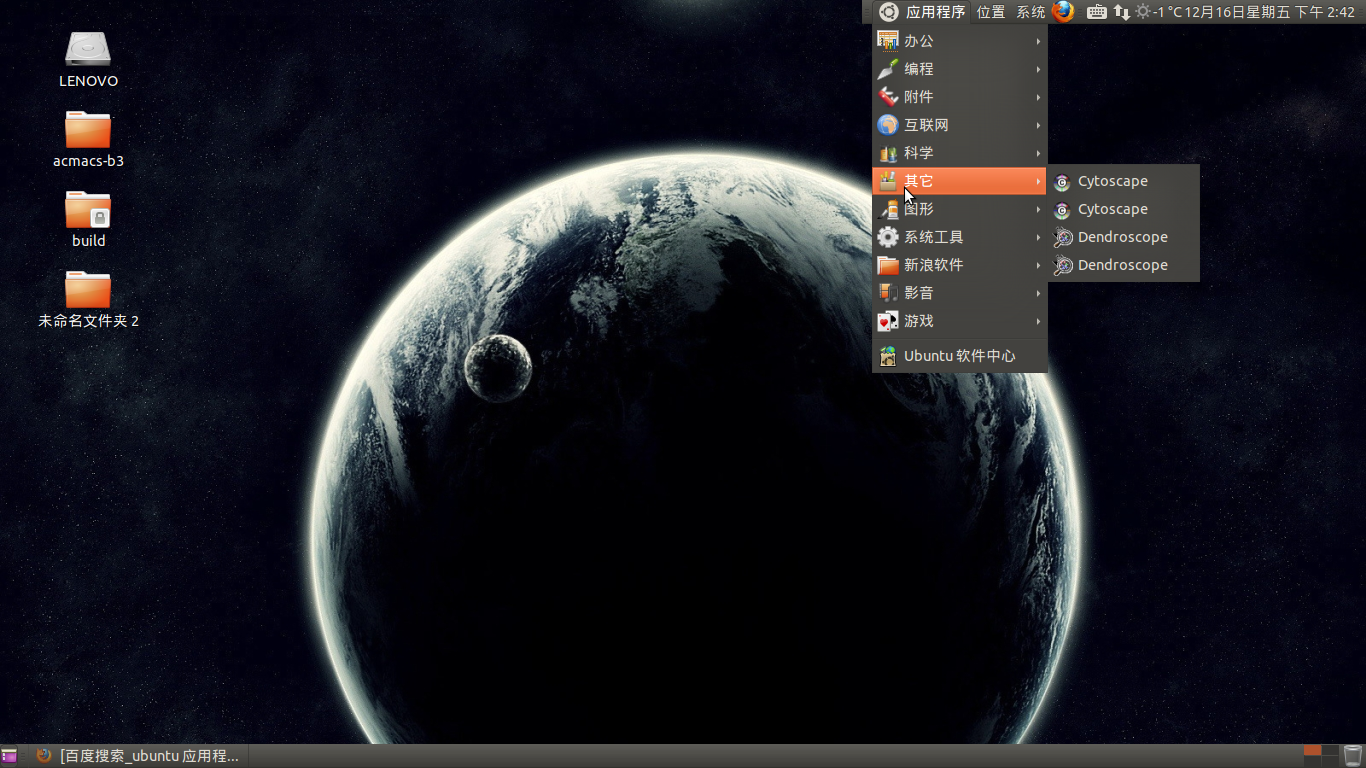
Task: Click the 系统工具 gear icon
Action: 888,237
